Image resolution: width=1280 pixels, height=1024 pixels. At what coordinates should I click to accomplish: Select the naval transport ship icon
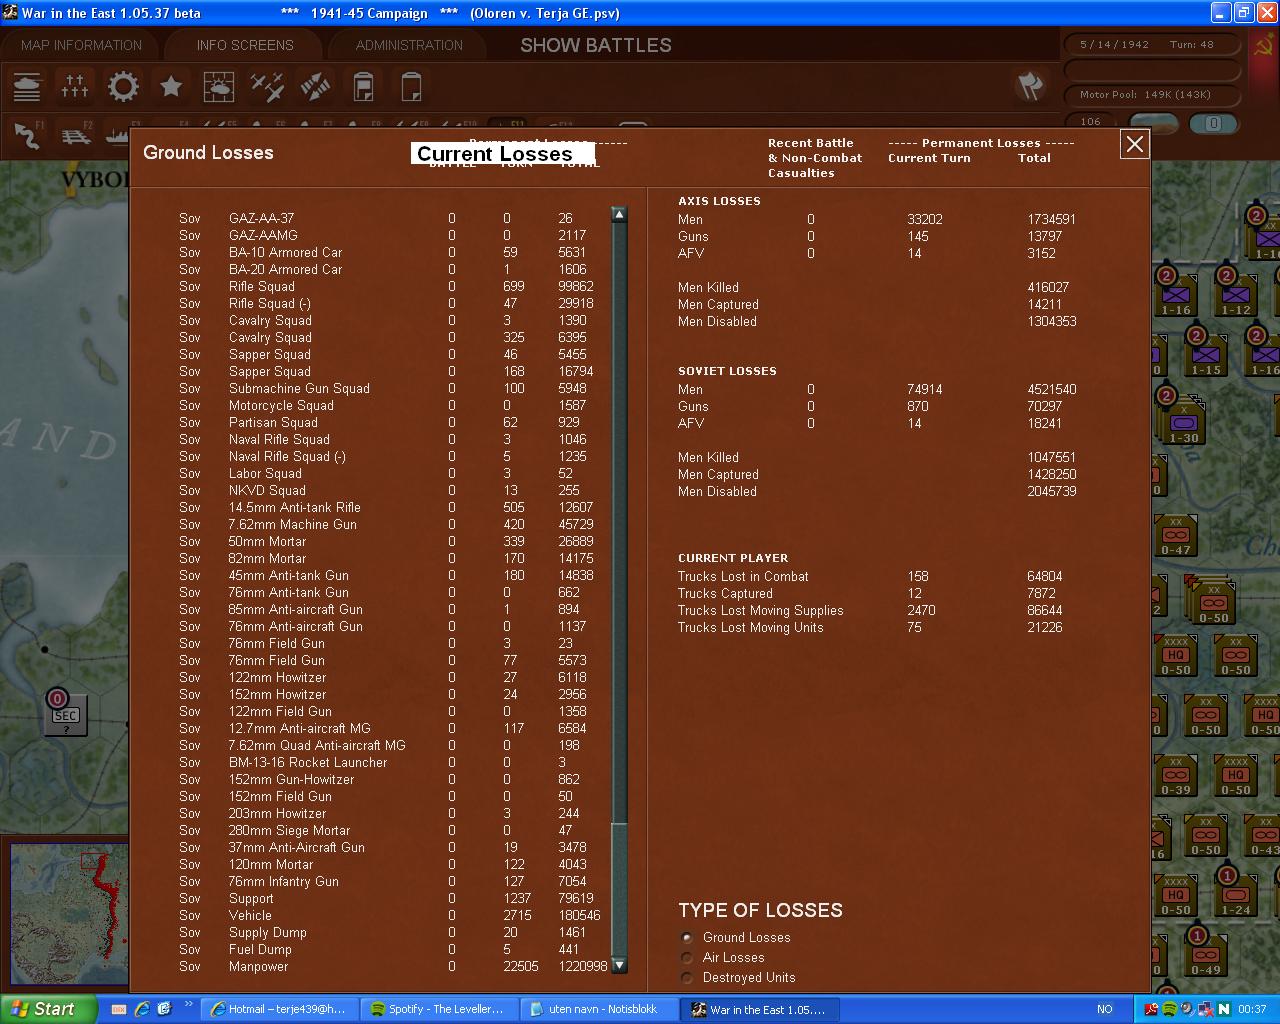116,134
